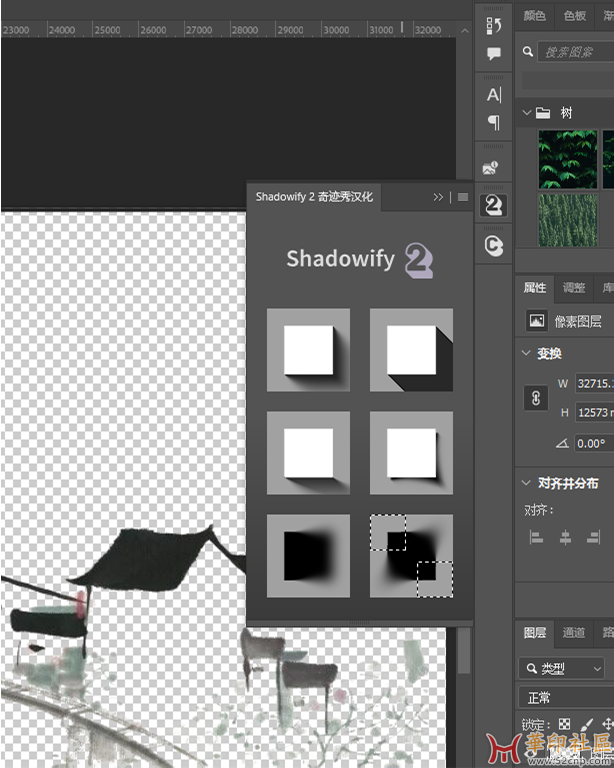Click the magnifier icon beside pattern search

[x=527, y=51]
